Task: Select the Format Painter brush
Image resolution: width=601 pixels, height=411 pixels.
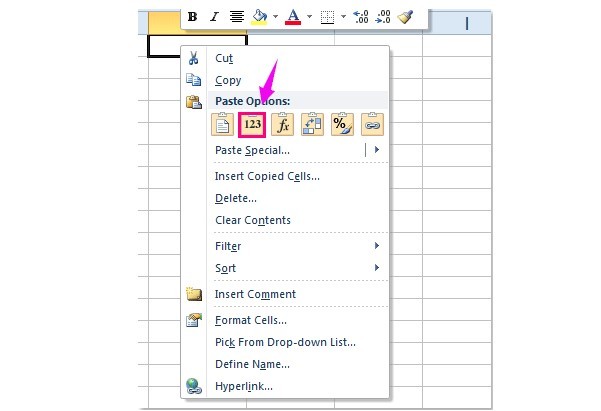Action: 405,17
